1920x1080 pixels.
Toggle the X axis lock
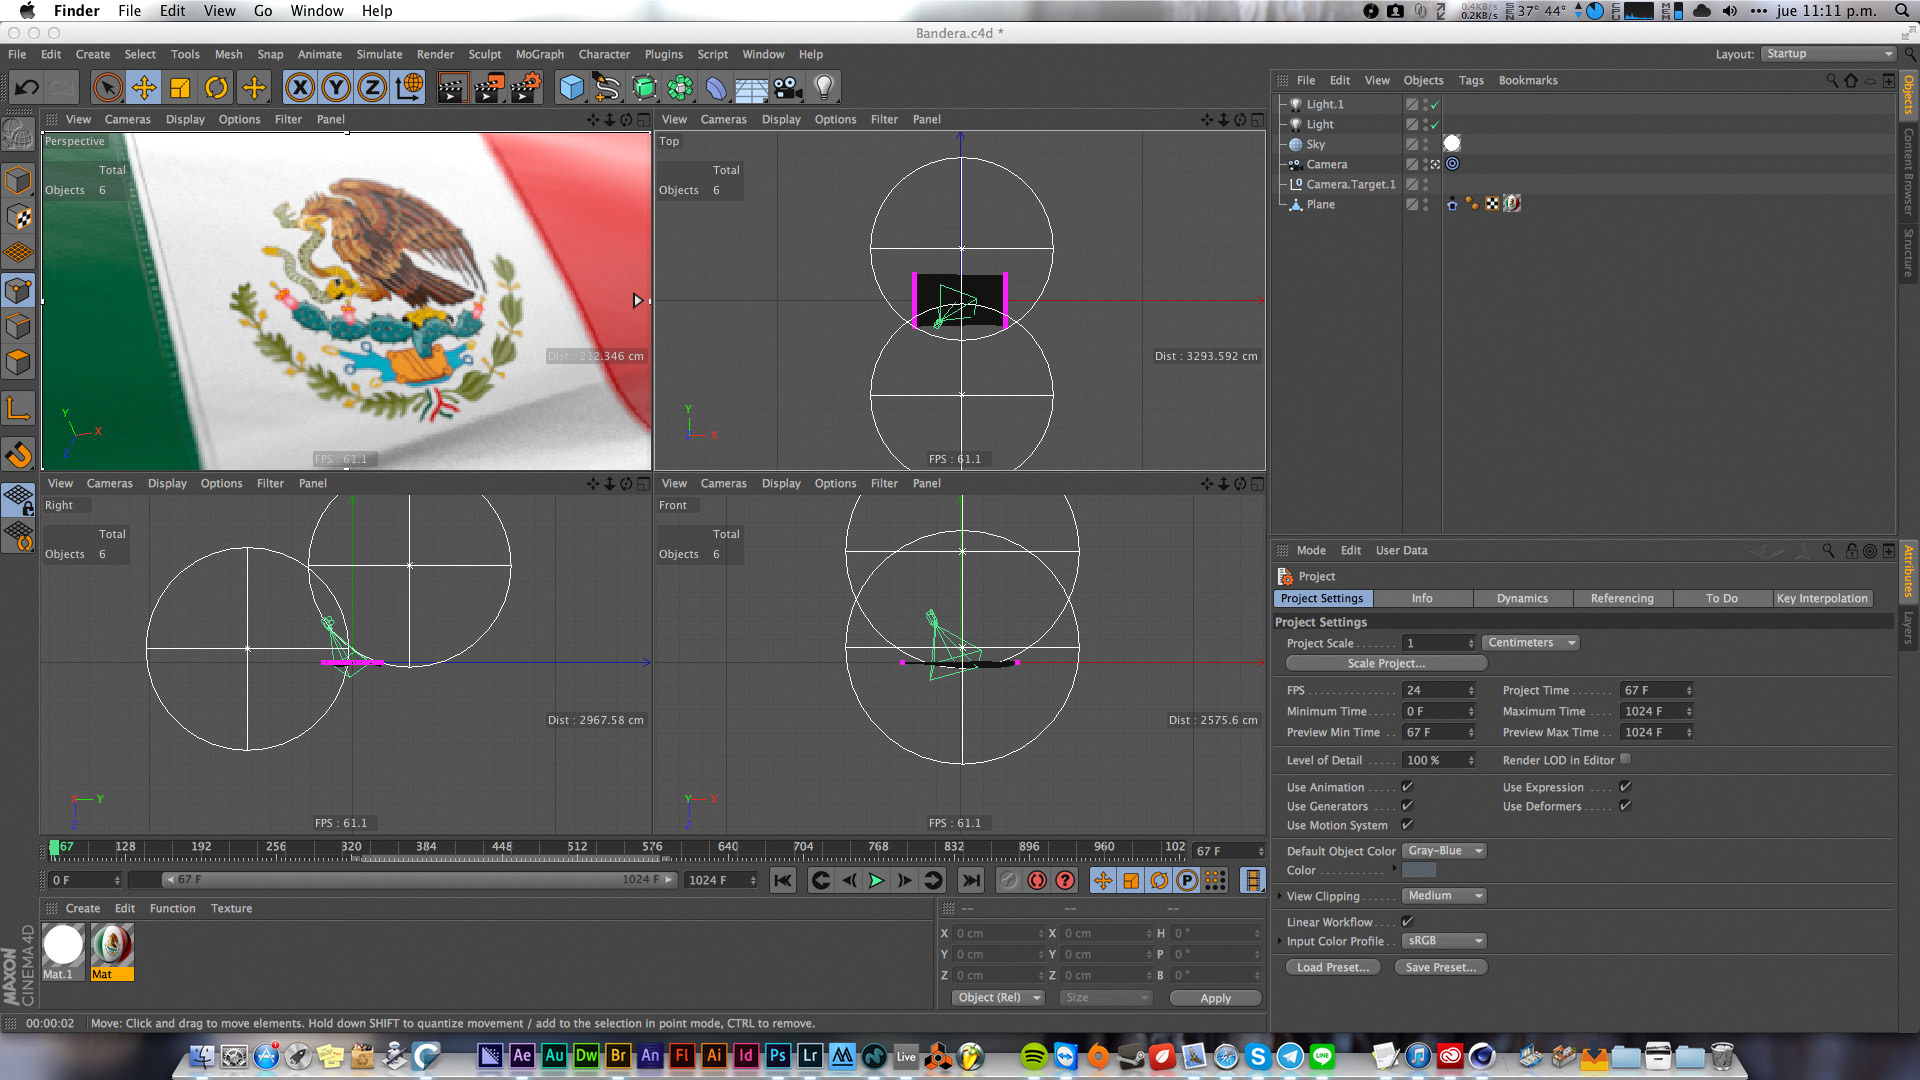pyautogui.click(x=300, y=88)
